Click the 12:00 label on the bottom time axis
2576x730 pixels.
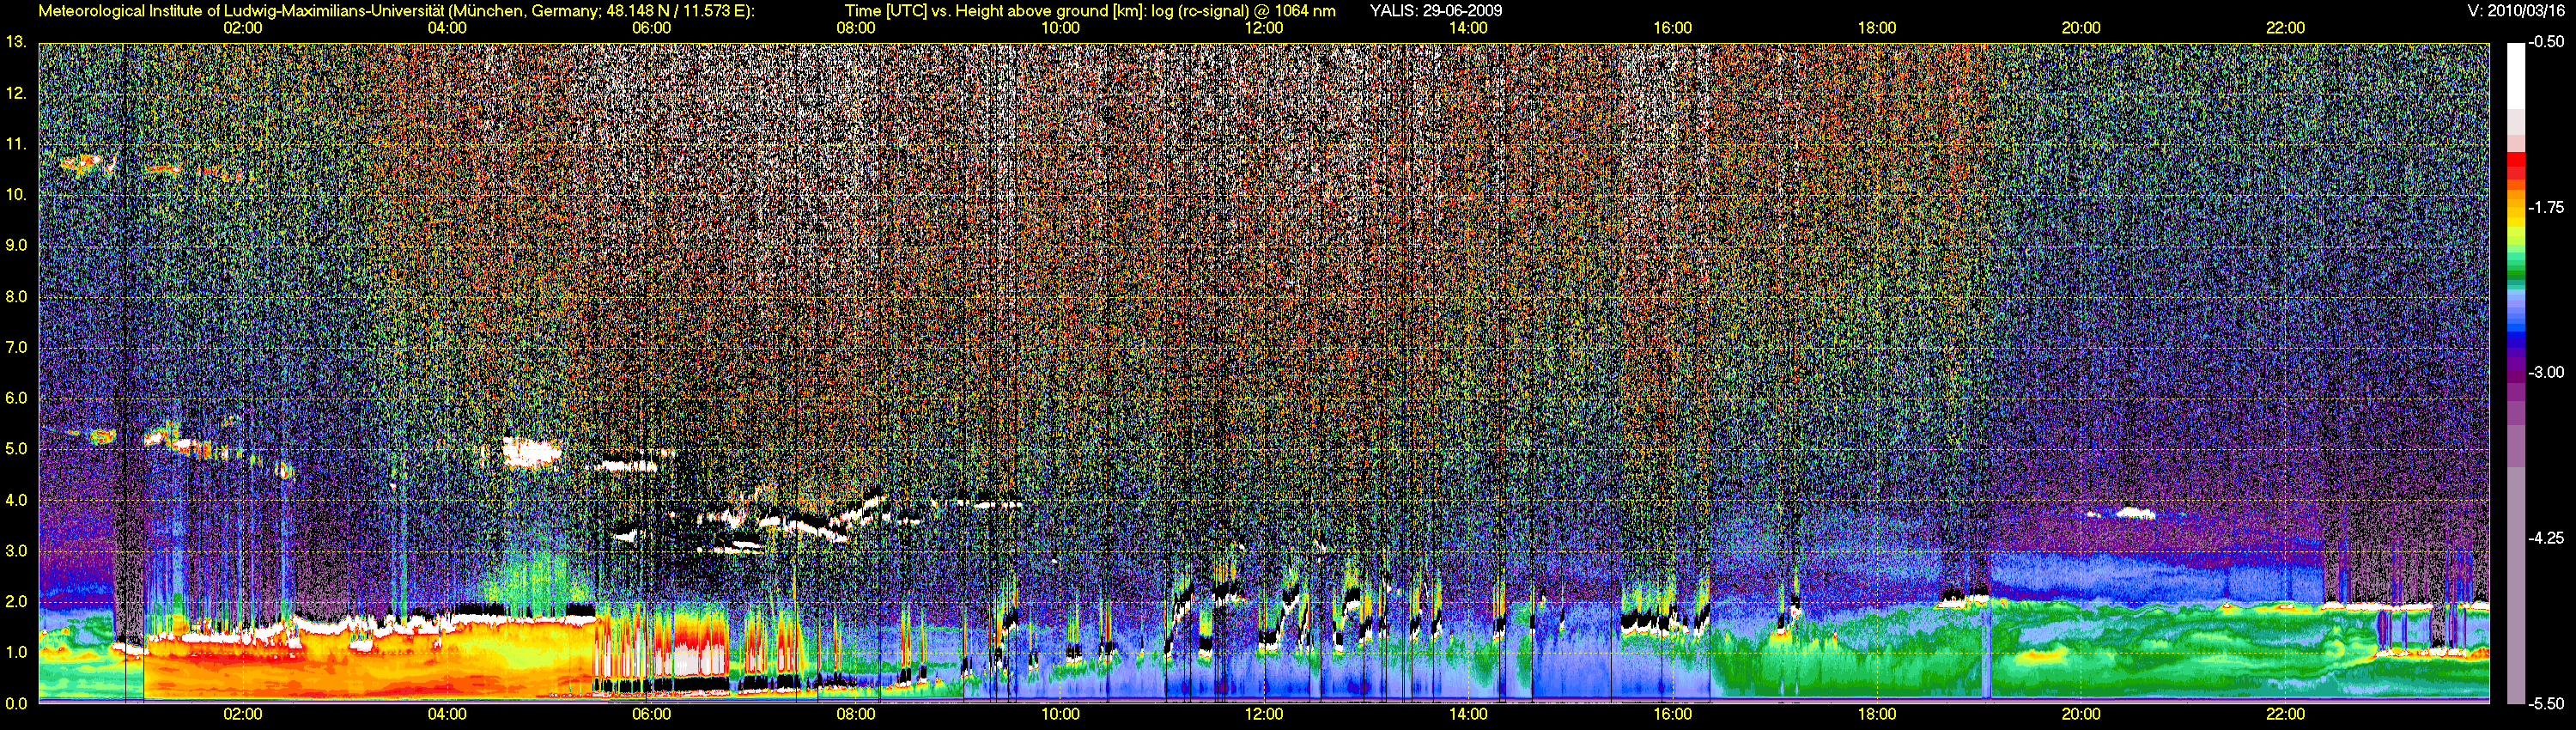[x=1264, y=714]
